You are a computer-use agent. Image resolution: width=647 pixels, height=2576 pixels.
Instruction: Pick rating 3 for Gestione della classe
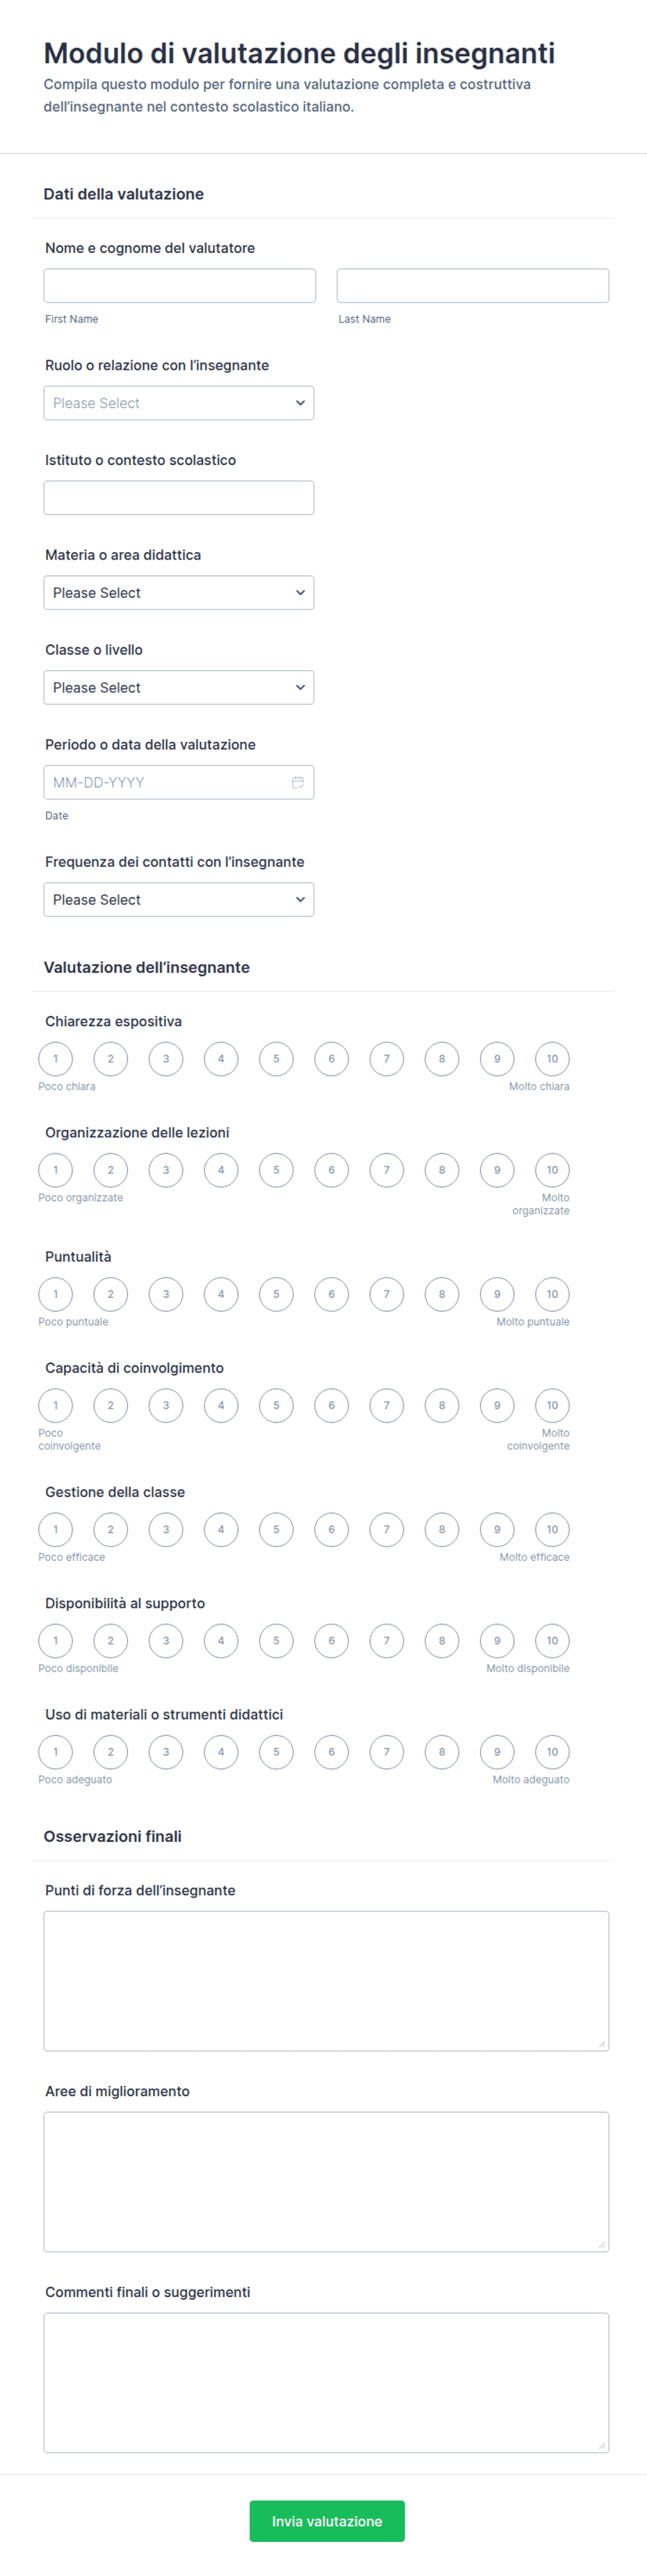point(166,1529)
